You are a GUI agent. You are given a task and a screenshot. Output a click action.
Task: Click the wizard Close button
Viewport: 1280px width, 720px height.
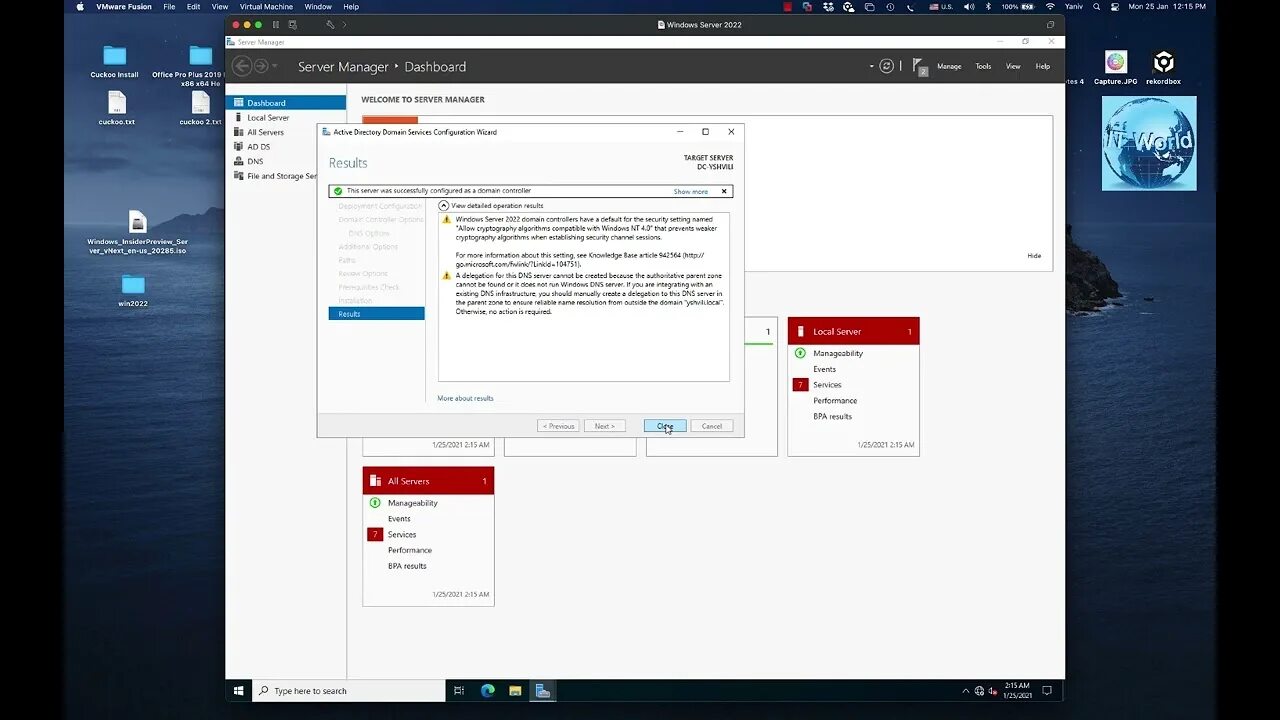click(665, 426)
